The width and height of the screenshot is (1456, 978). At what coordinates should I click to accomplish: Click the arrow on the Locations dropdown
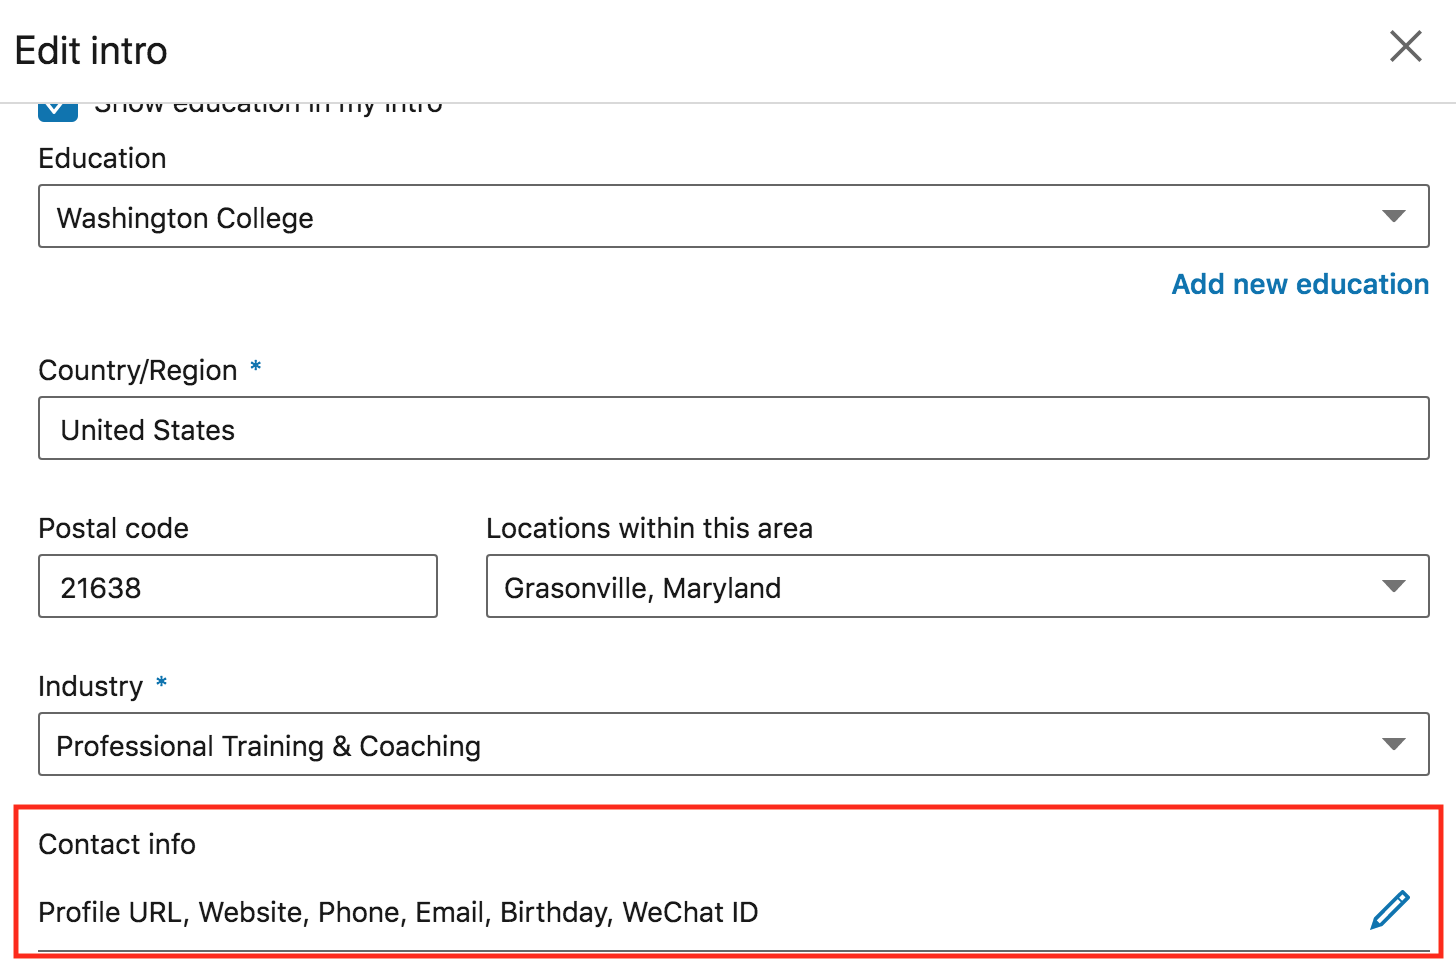(x=1393, y=587)
